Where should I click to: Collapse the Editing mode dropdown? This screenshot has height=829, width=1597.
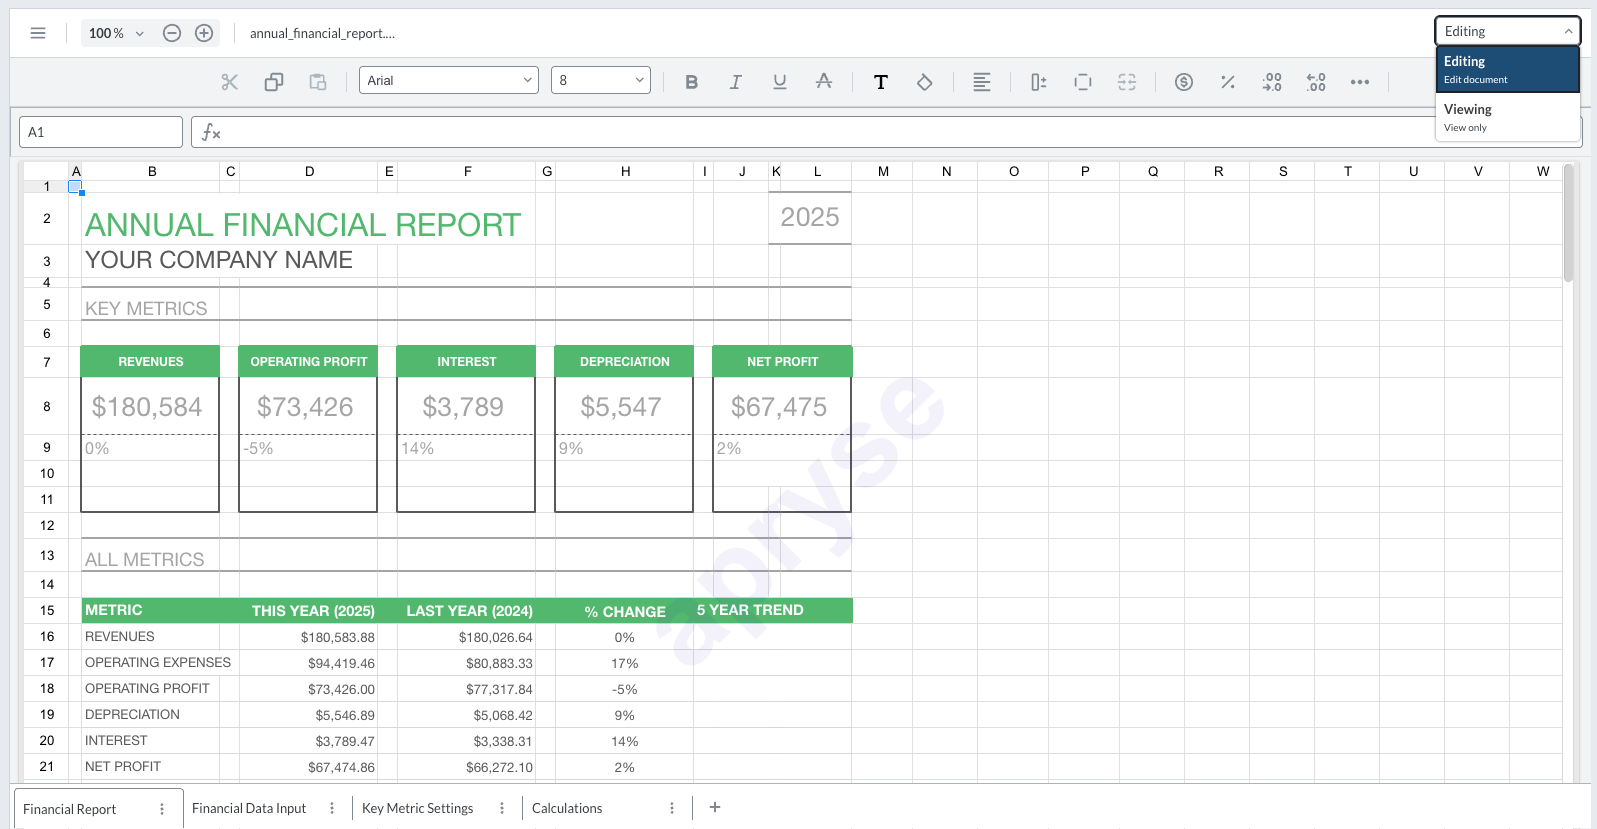click(x=1508, y=31)
